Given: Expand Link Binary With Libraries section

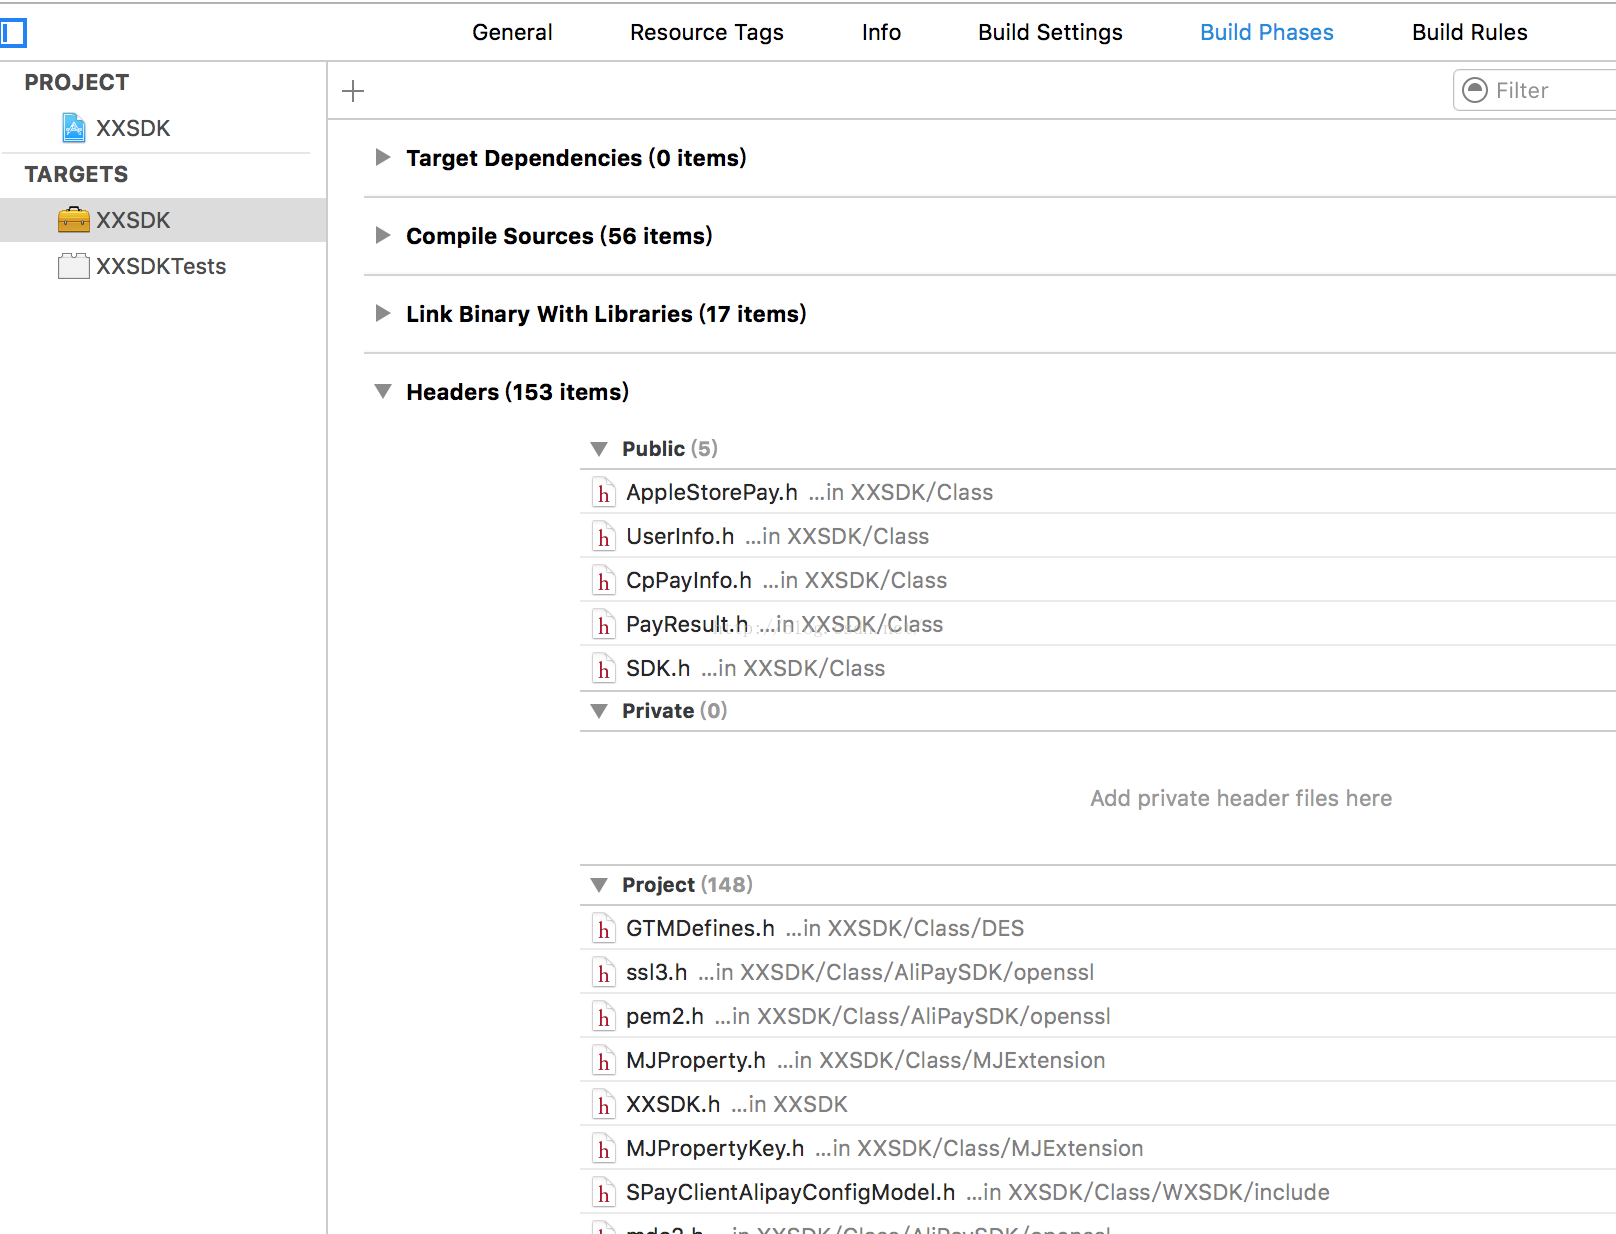Looking at the screenshot, I should pos(382,313).
